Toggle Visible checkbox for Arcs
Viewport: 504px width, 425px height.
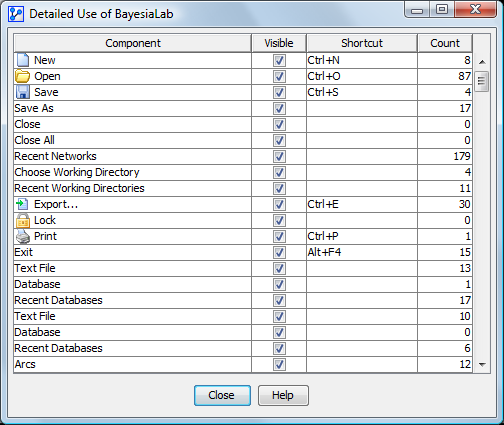click(x=279, y=364)
